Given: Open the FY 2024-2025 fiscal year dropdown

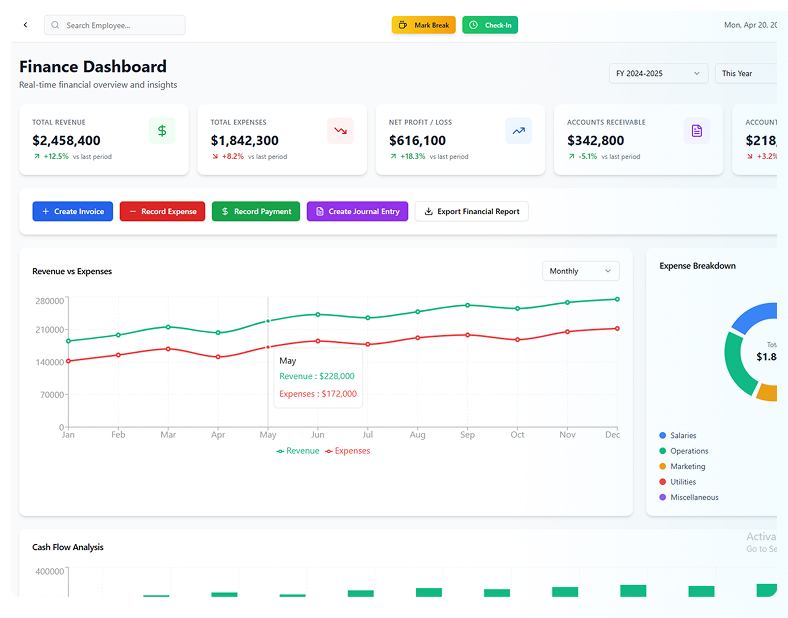Looking at the screenshot, I should coord(658,73).
